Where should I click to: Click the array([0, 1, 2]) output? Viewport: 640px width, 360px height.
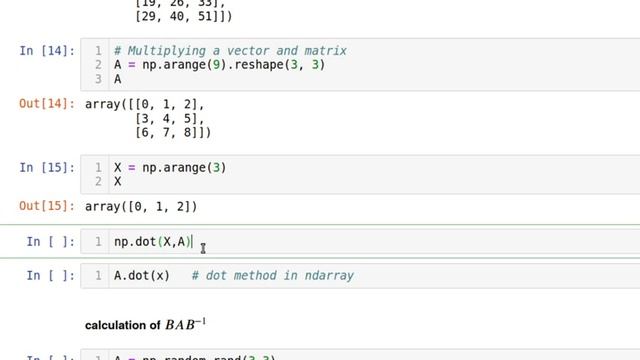tap(141, 207)
